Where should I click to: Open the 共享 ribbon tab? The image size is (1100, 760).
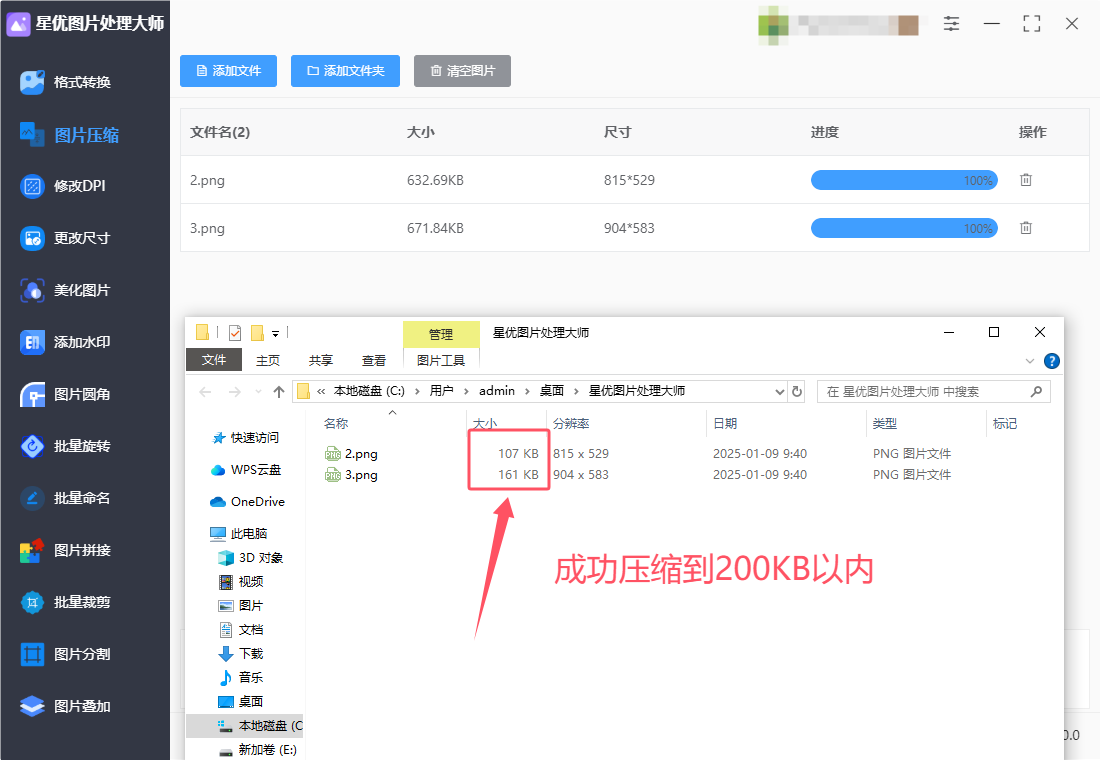[x=321, y=360]
